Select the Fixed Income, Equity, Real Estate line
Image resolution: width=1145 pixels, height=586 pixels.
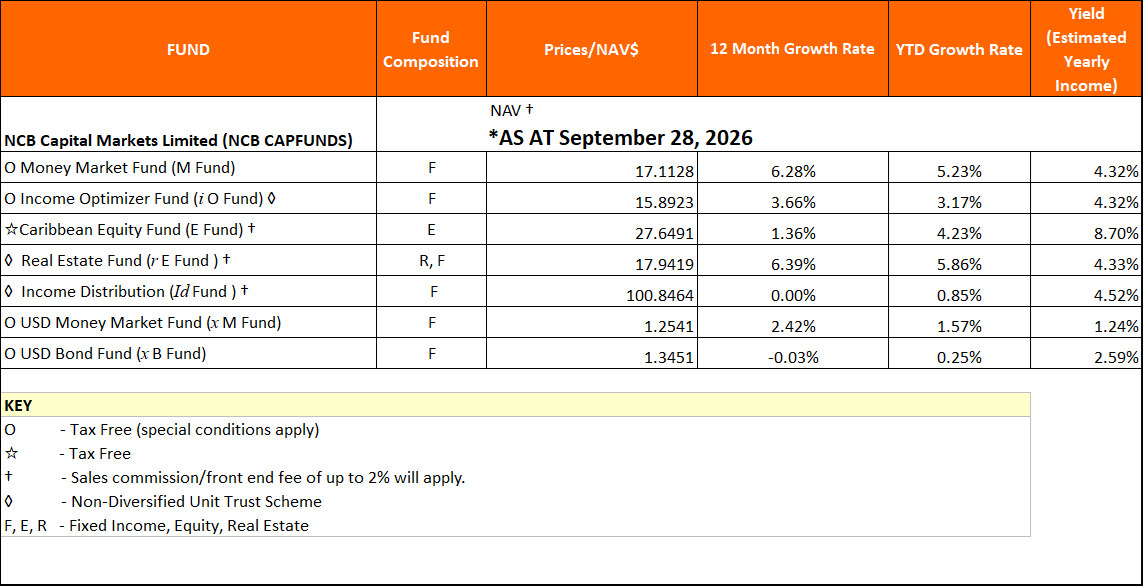click(156, 525)
